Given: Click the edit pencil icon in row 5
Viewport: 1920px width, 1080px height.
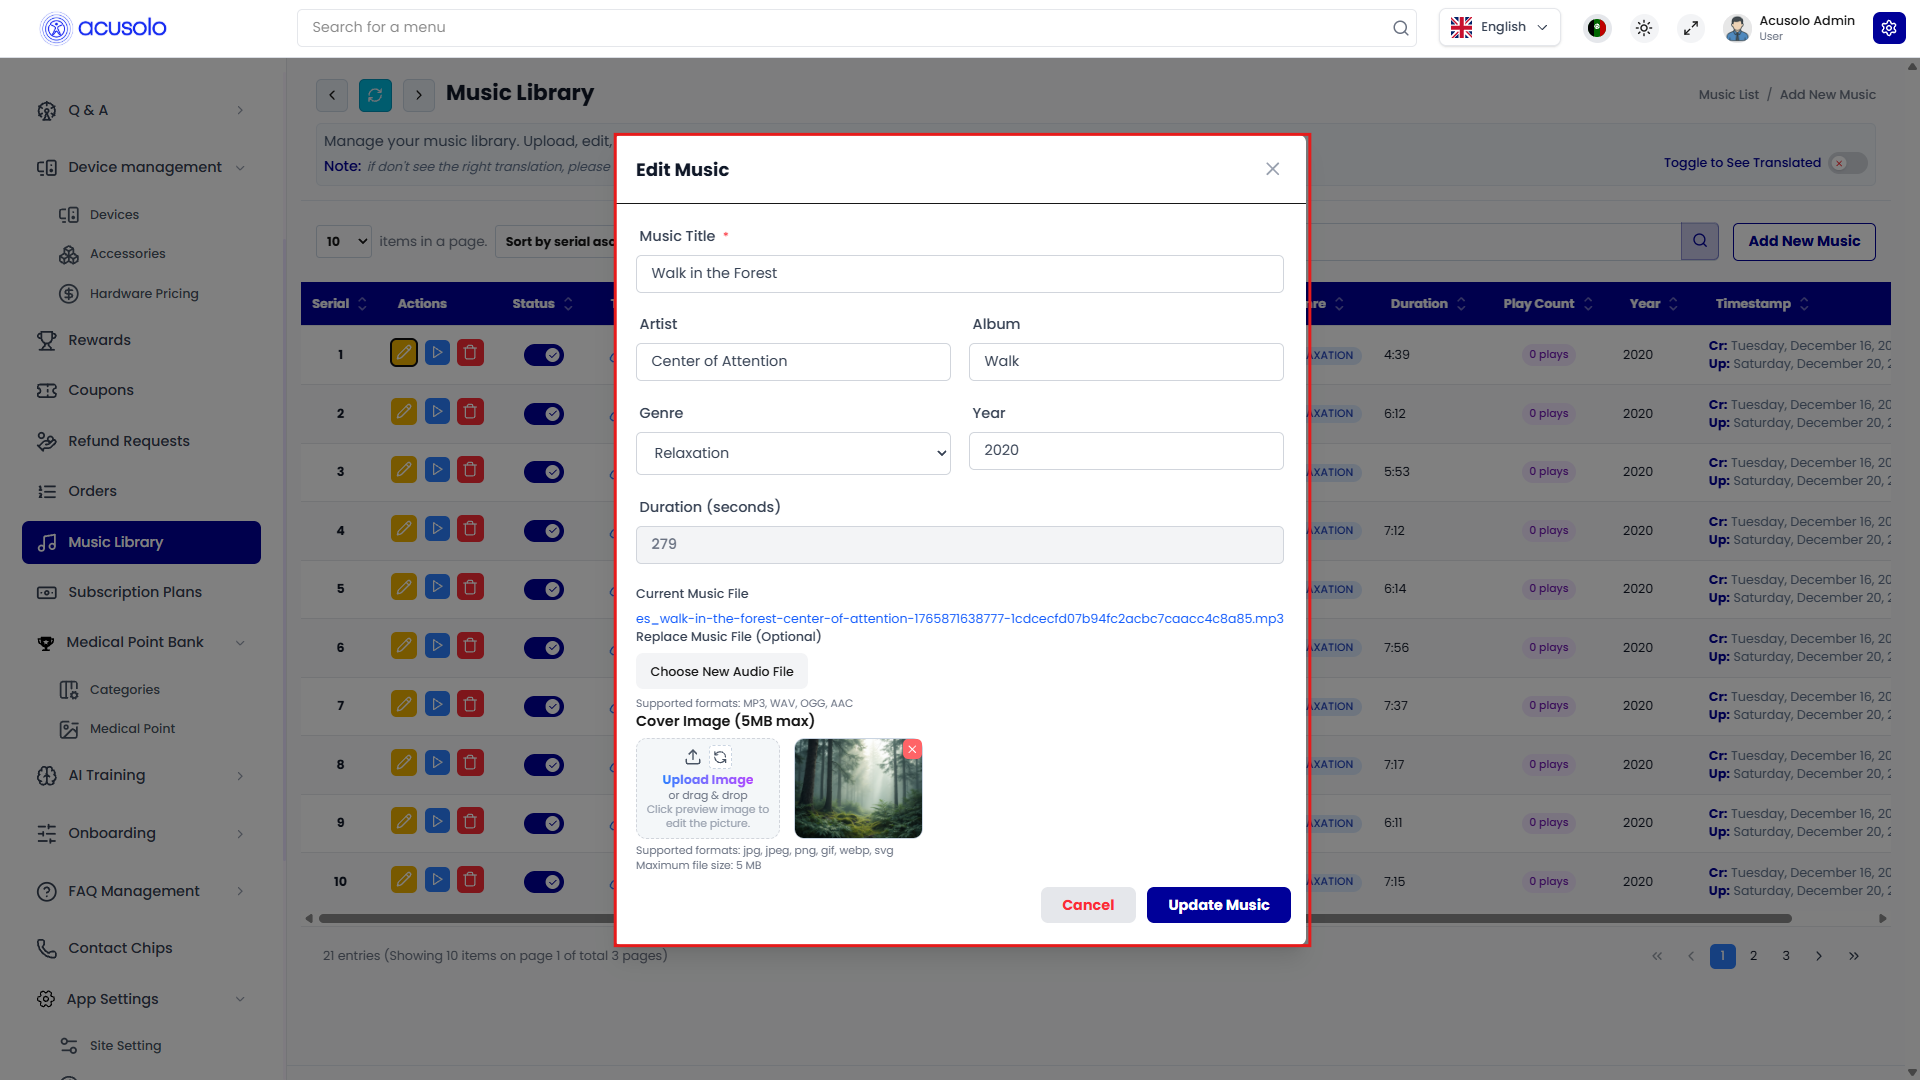Looking at the screenshot, I should [x=404, y=587].
